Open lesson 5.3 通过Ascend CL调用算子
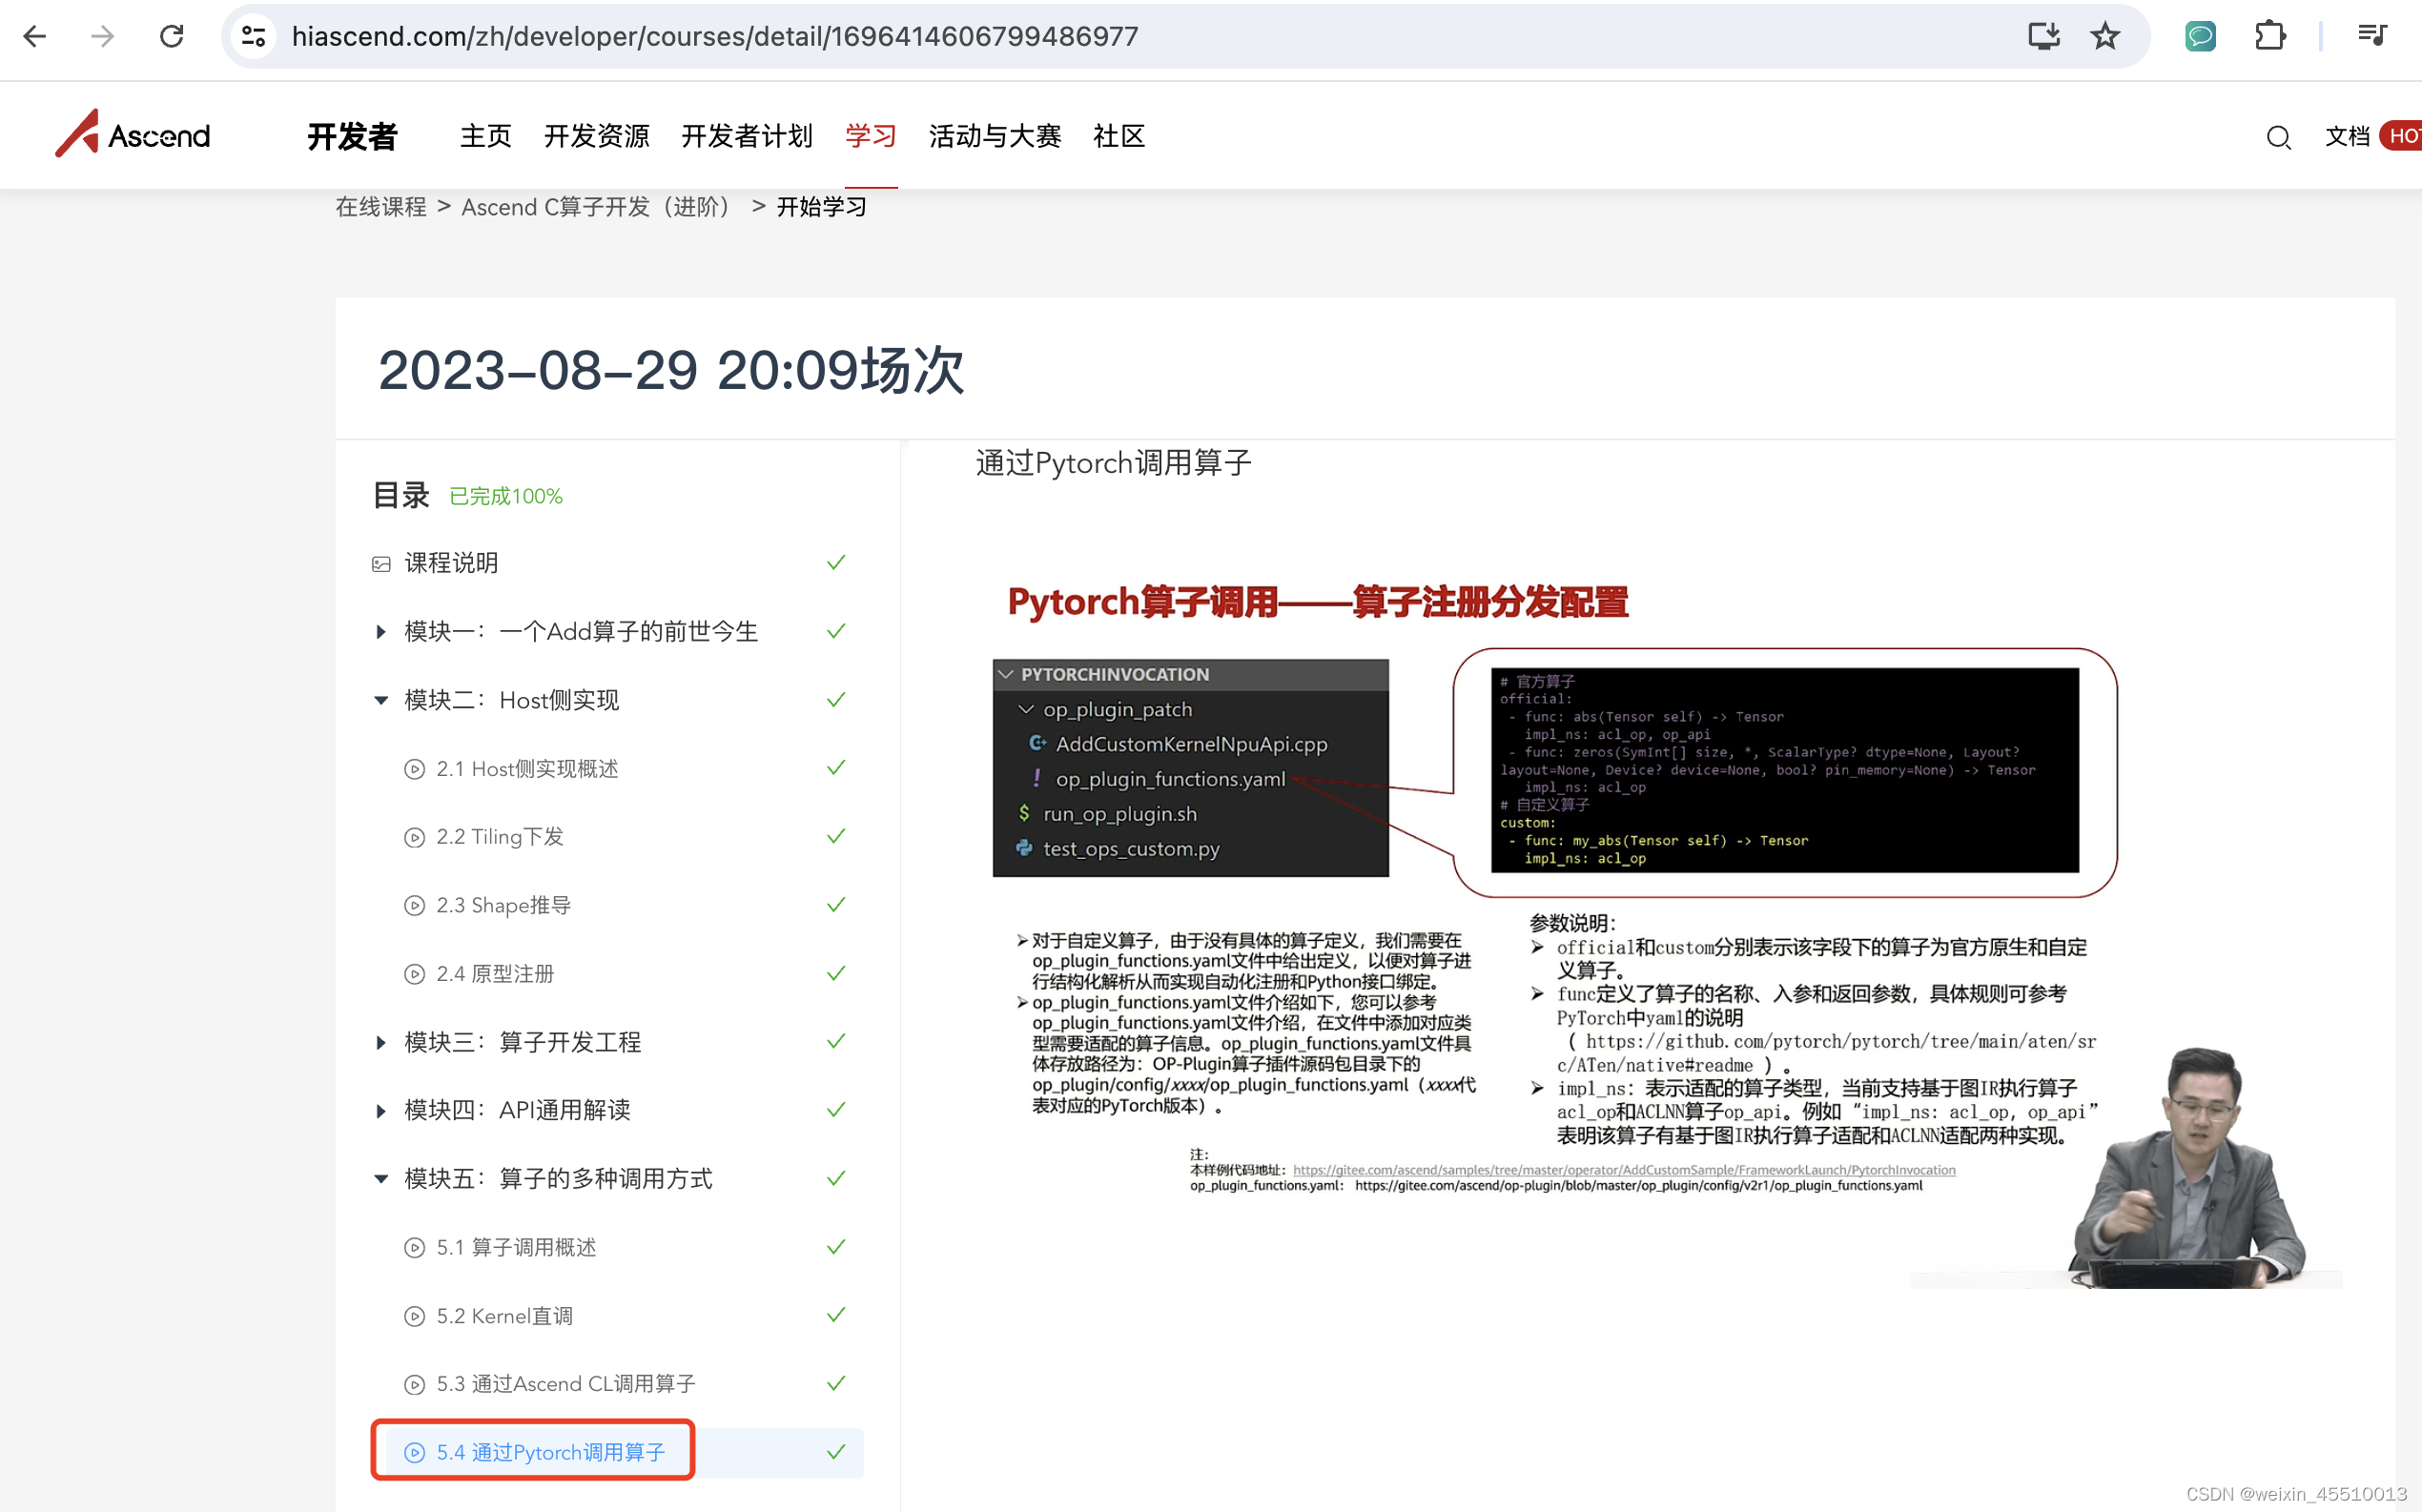2422x1512 pixels. click(565, 1384)
